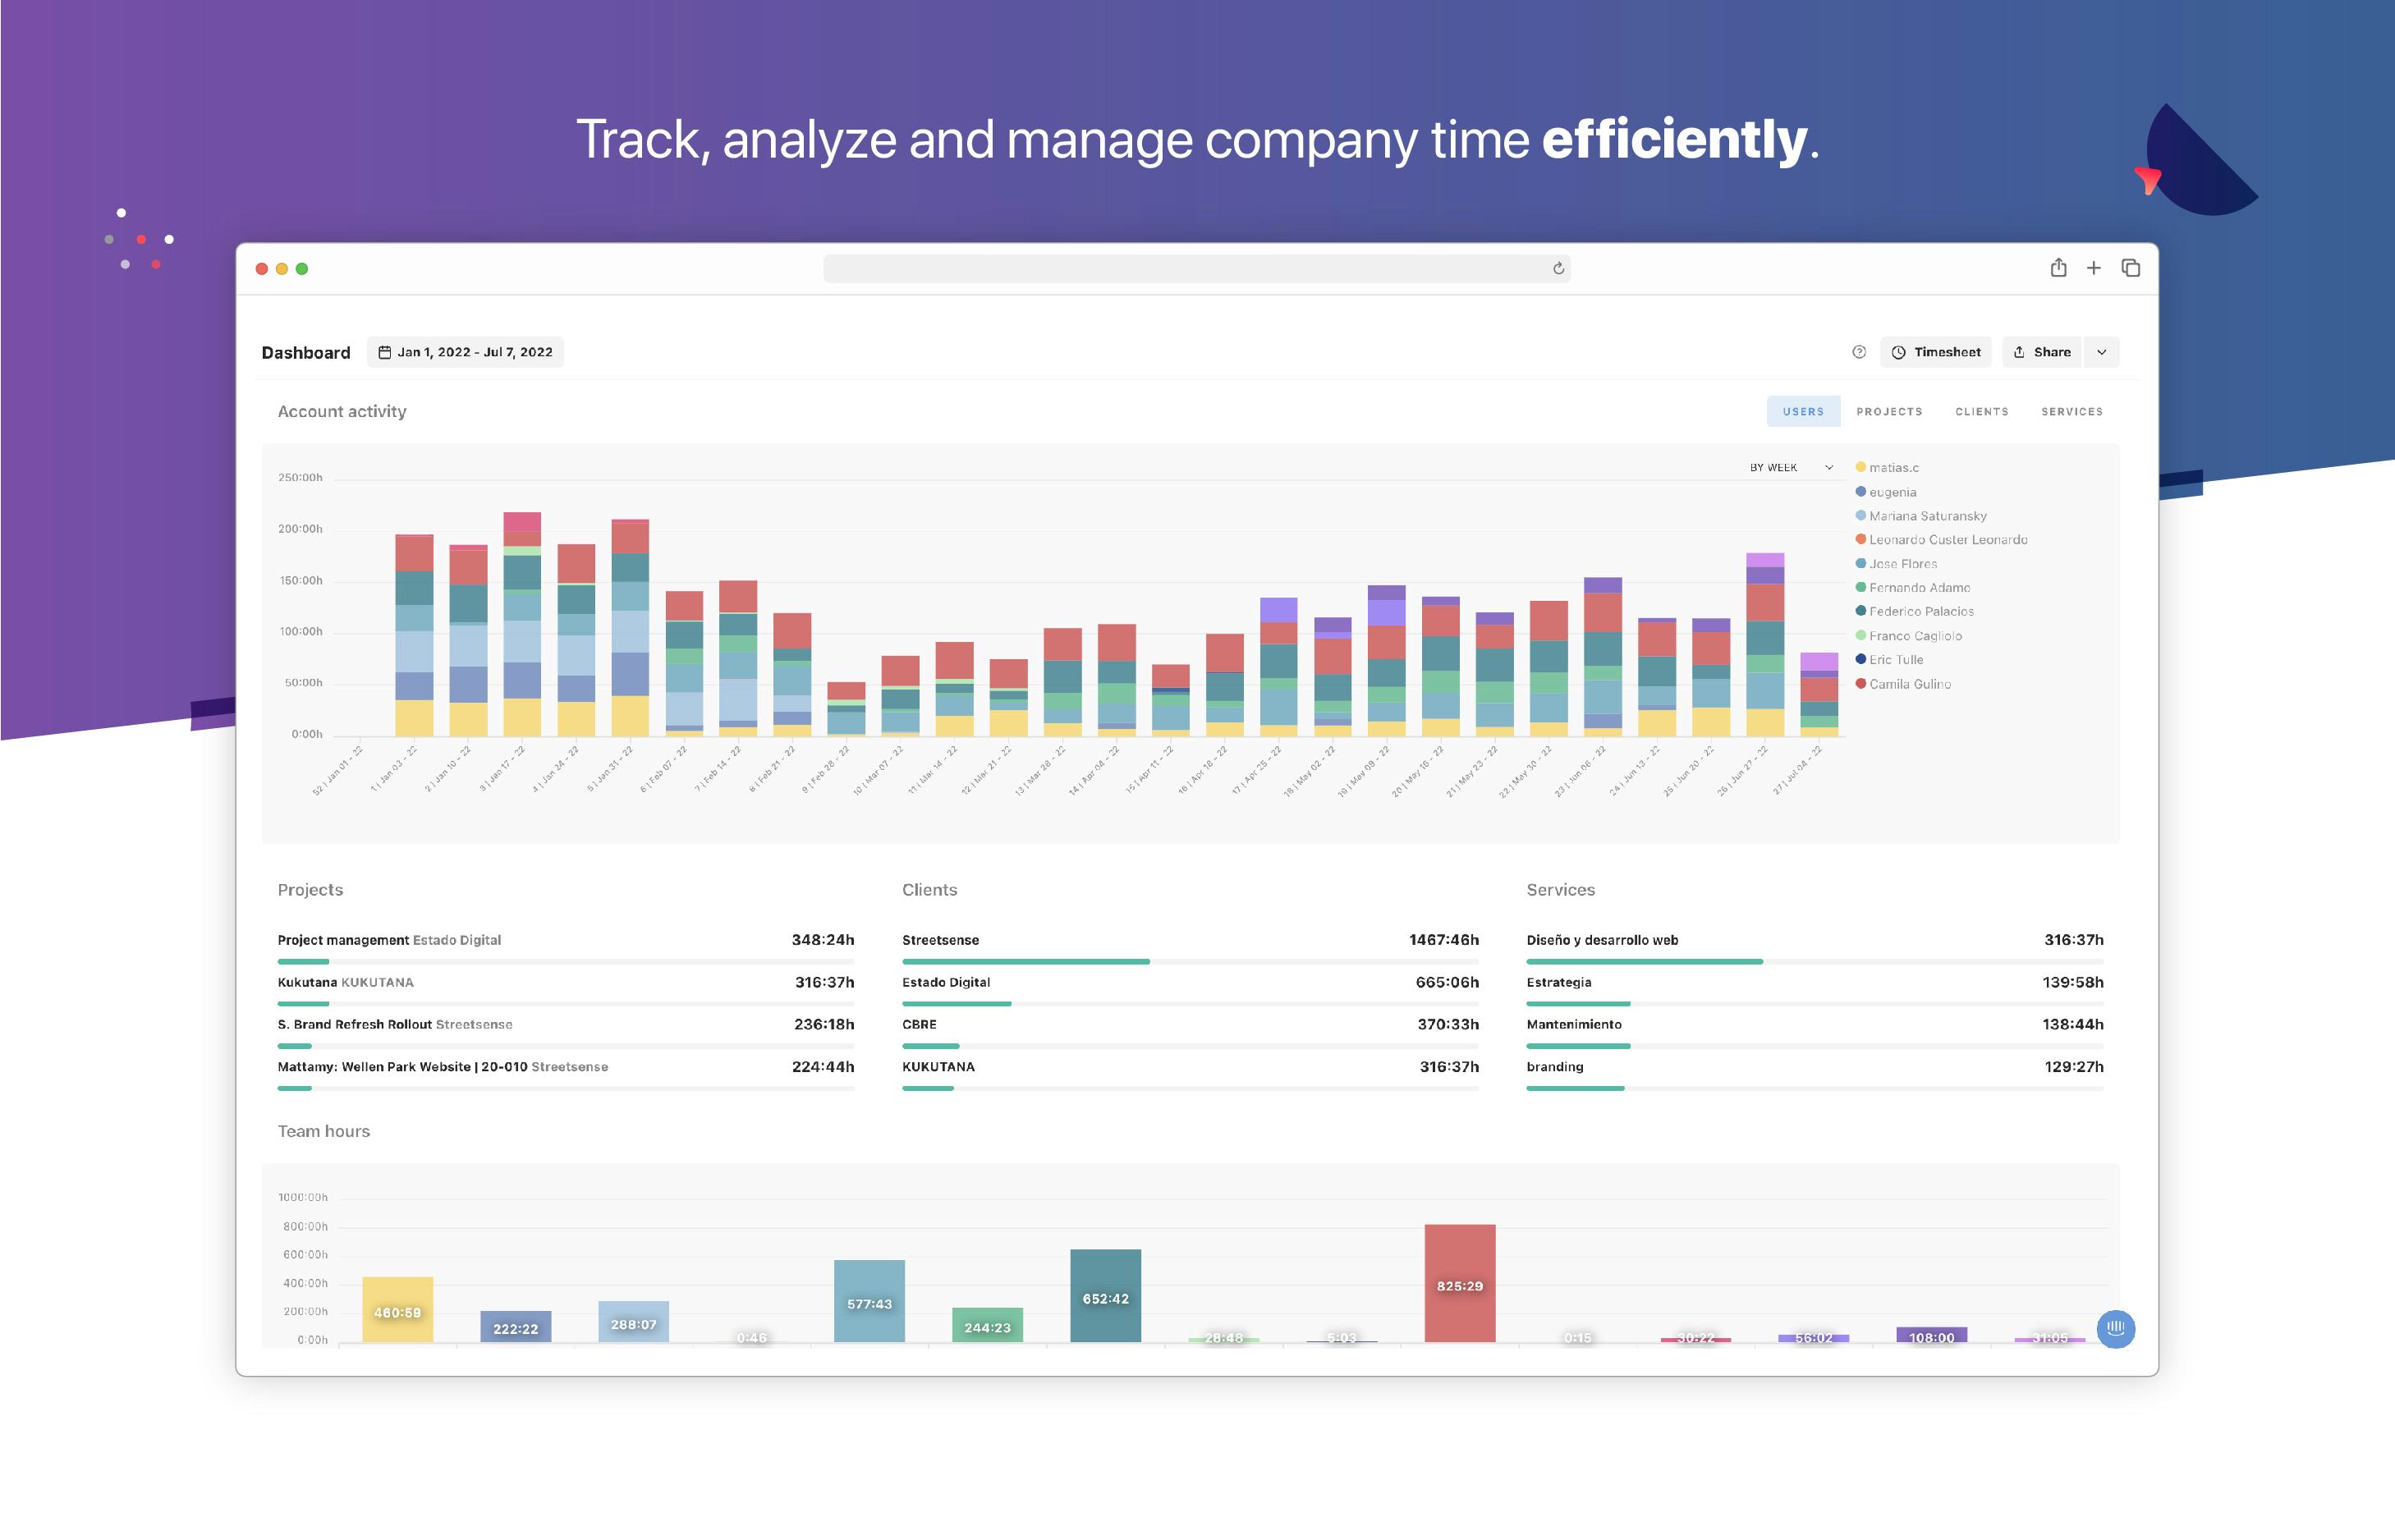Toggle Federico Palacios legend entry
The width and height of the screenshot is (2395, 1540).
point(1921,611)
